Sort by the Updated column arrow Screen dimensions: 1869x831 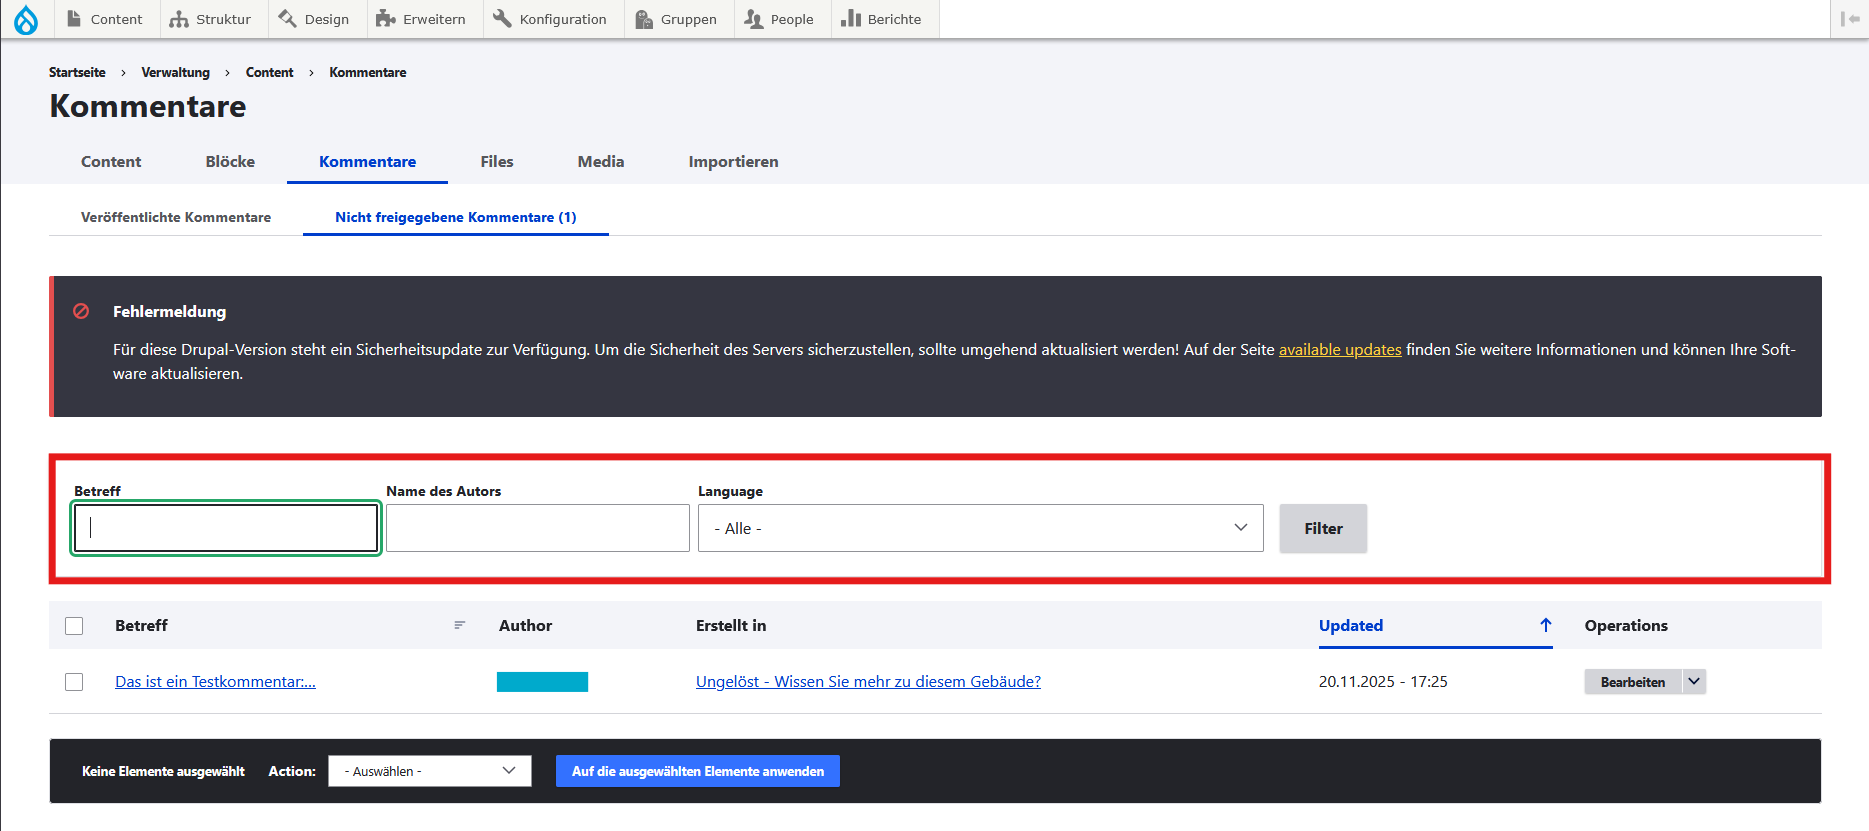pos(1545,625)
